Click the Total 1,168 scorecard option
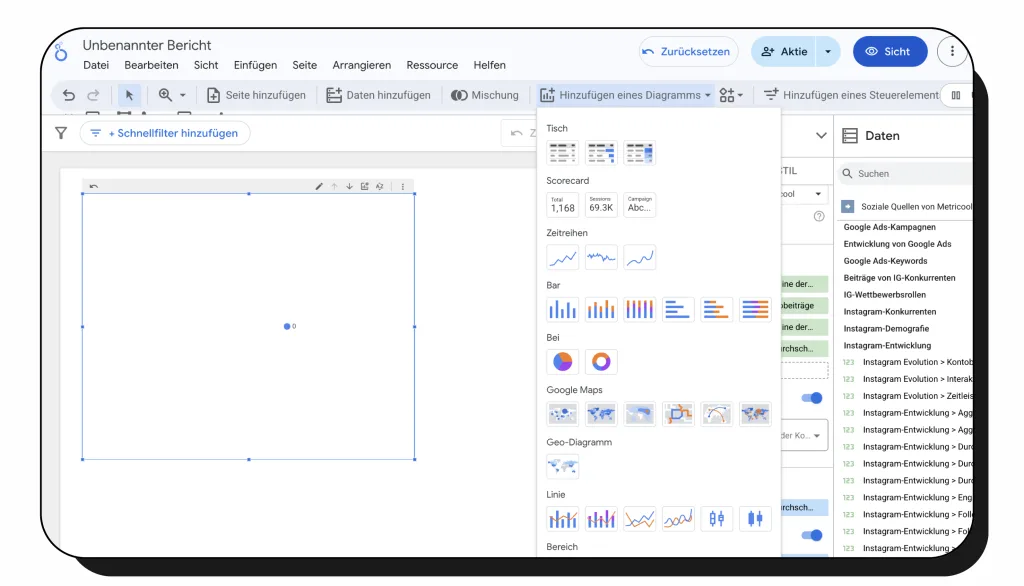1024x586 pixels. coord(563,205)
